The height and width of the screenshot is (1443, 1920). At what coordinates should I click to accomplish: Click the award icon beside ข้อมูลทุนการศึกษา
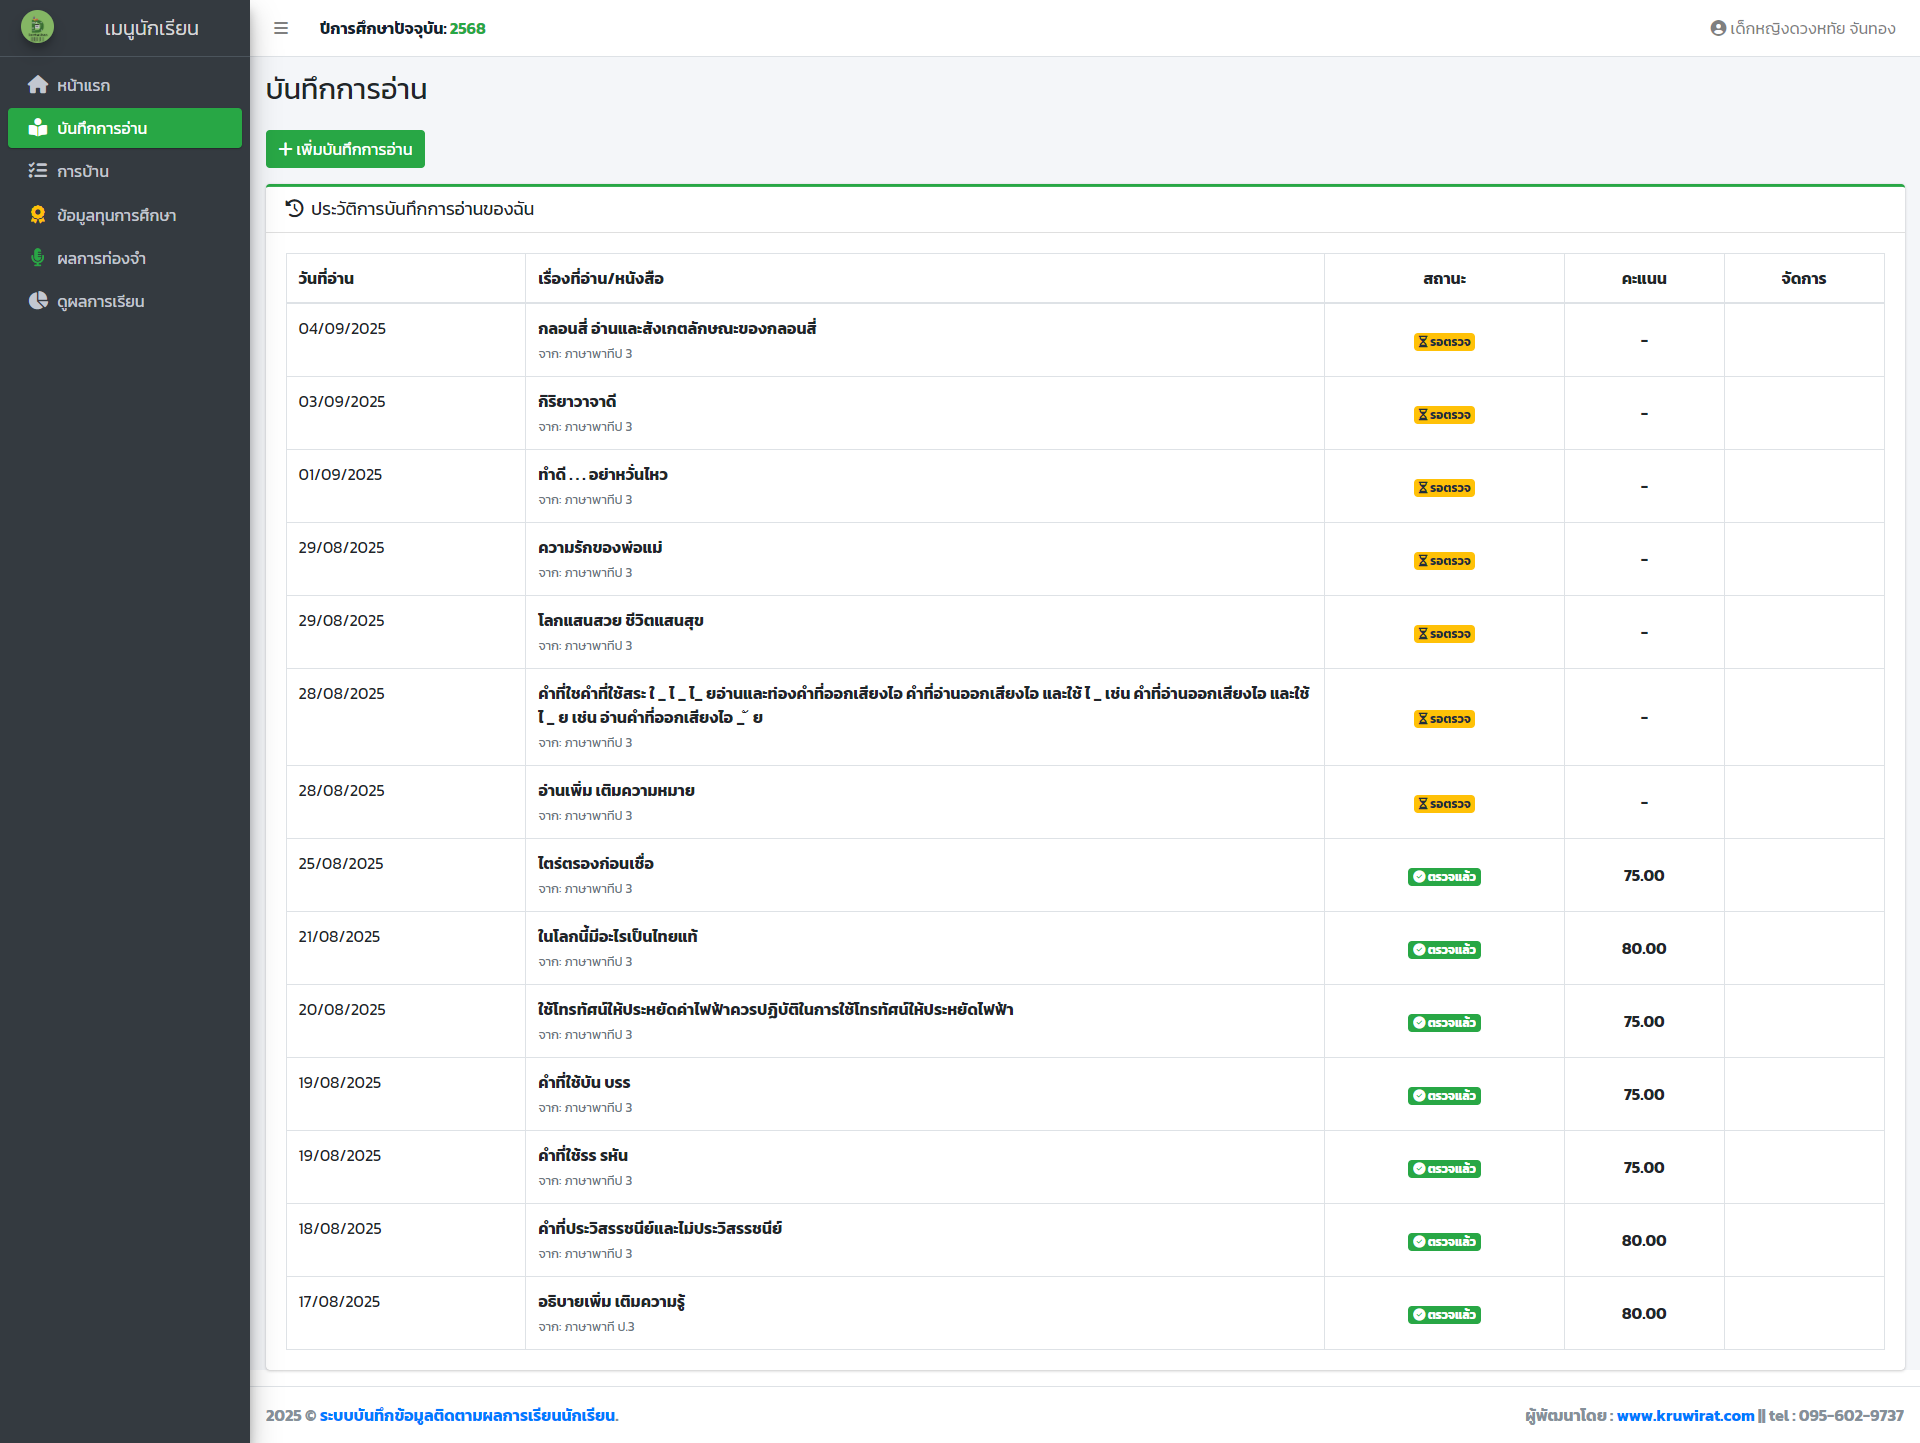pyautogui.click(x=38, y=215)
